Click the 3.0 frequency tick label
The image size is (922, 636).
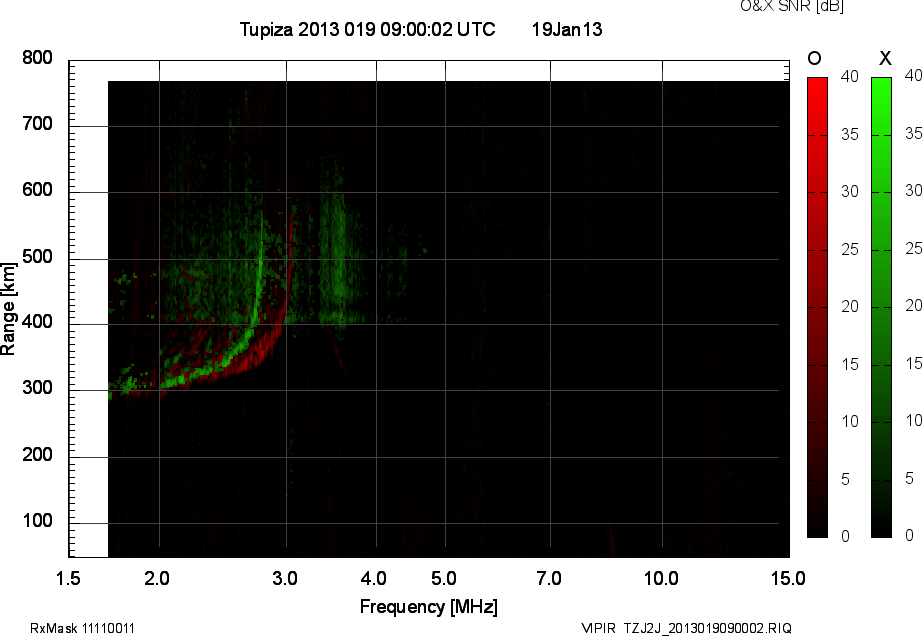click(x=285, y=578)
